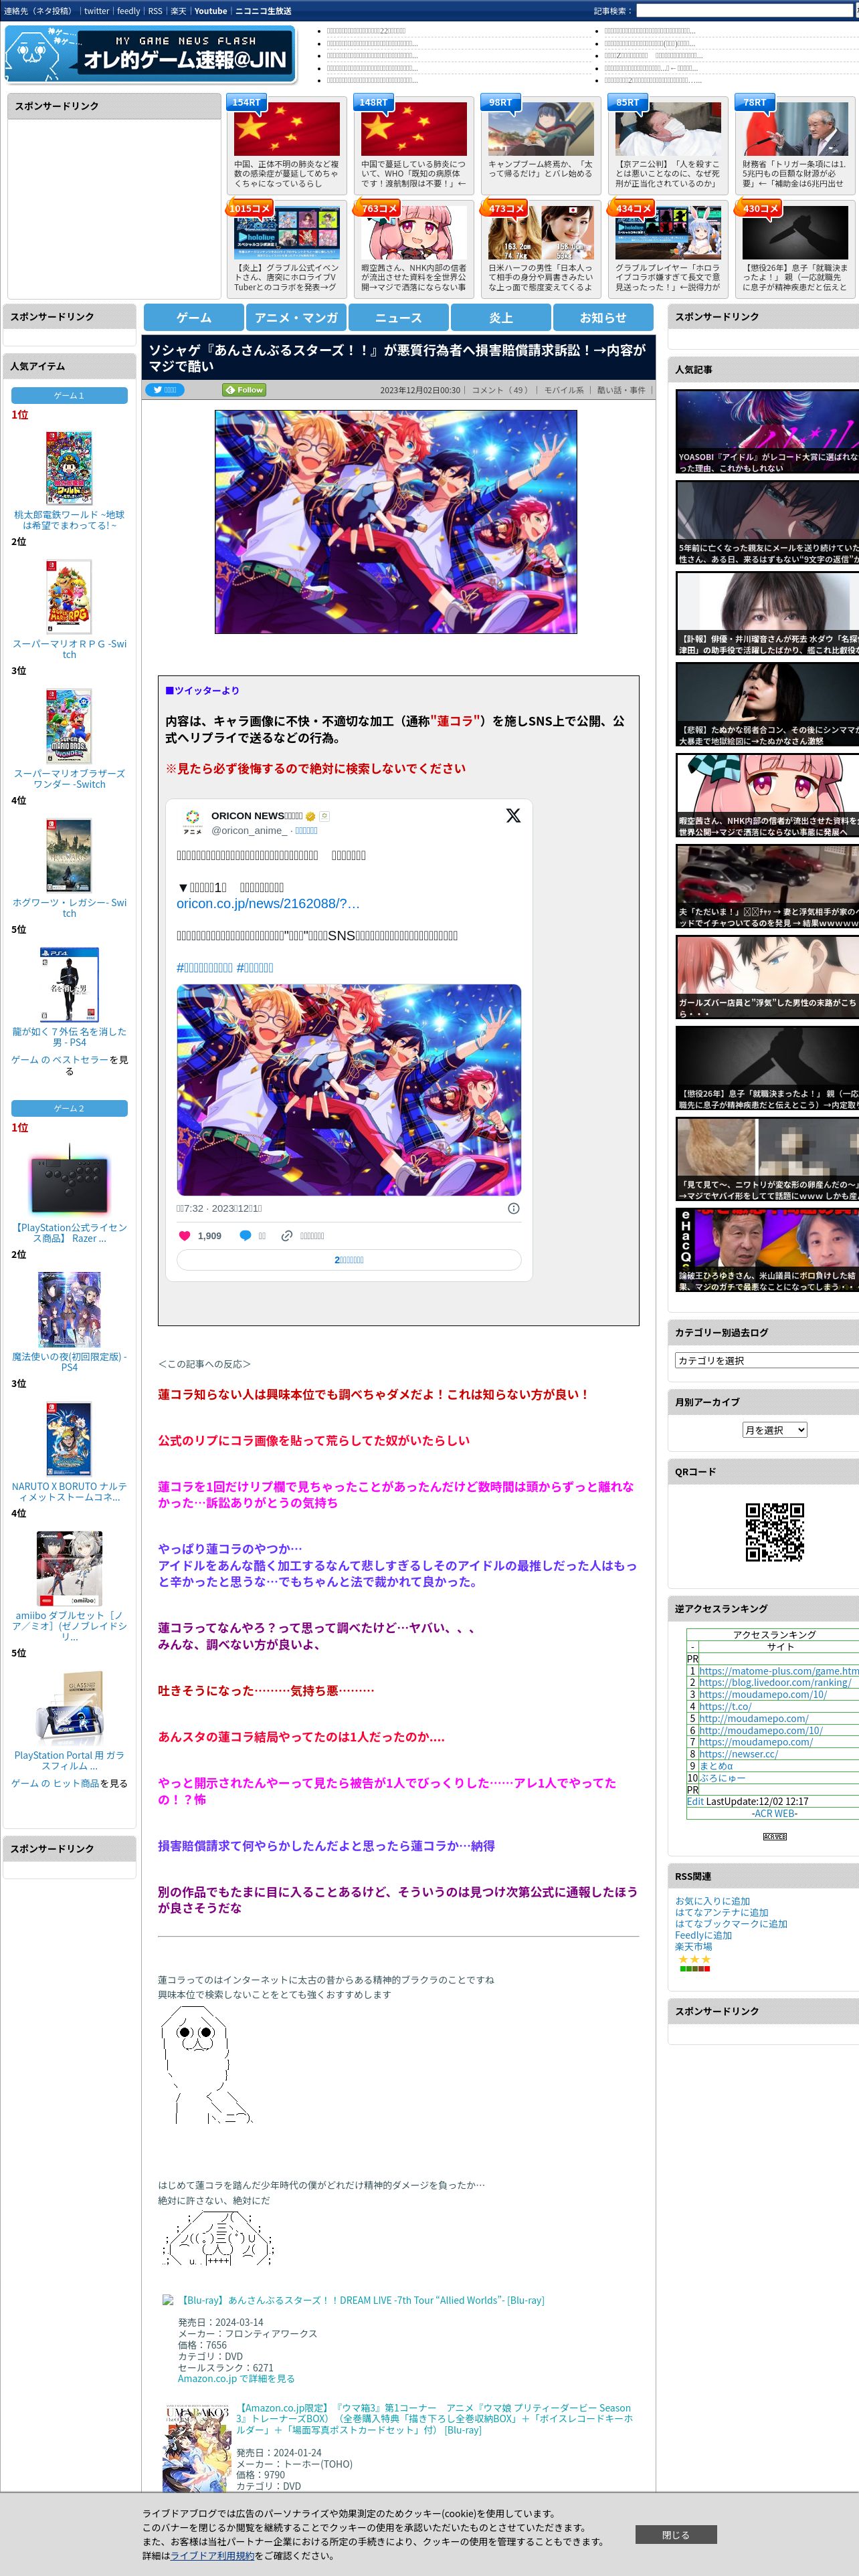Click the ニコニコ生放送 top bar link
This screenshot has height=2576, width=859.
click(x=263, y=11)
